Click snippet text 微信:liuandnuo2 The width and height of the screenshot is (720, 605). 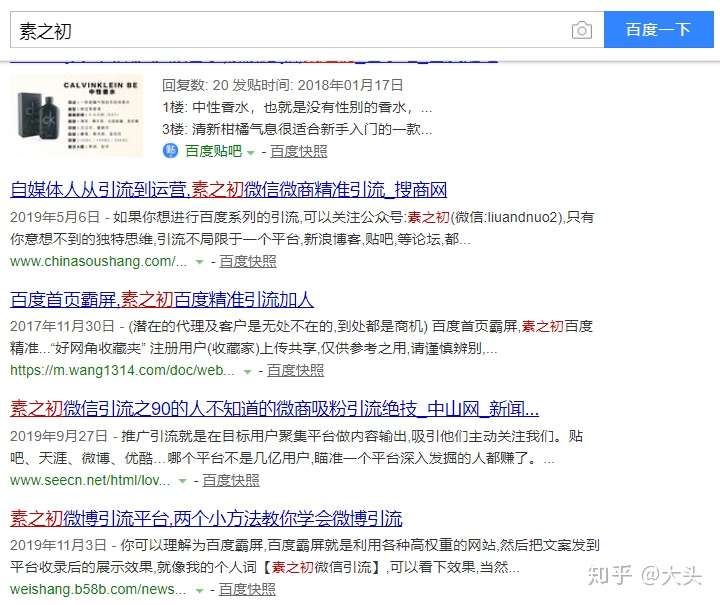click(x=506, y=217)
